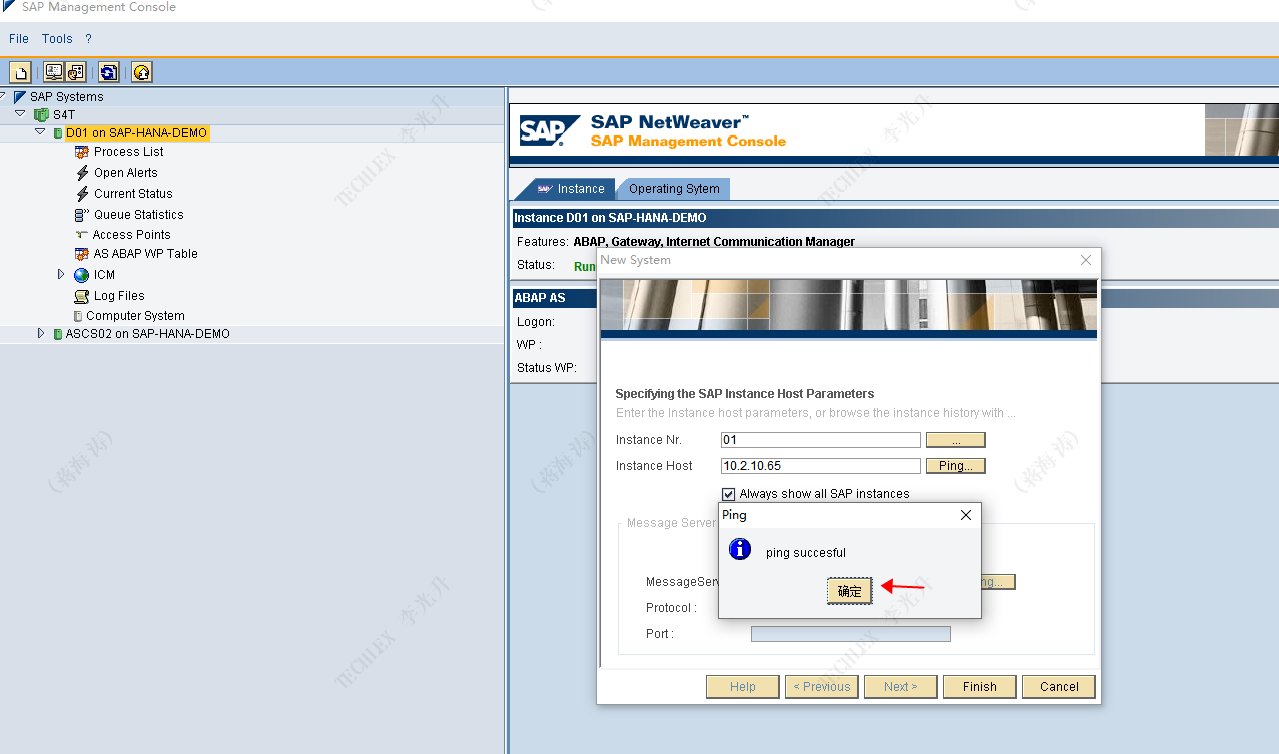Open the Queue Statistics icon
The width and height of the screenshot is (1279, 754).
(82, 215)
